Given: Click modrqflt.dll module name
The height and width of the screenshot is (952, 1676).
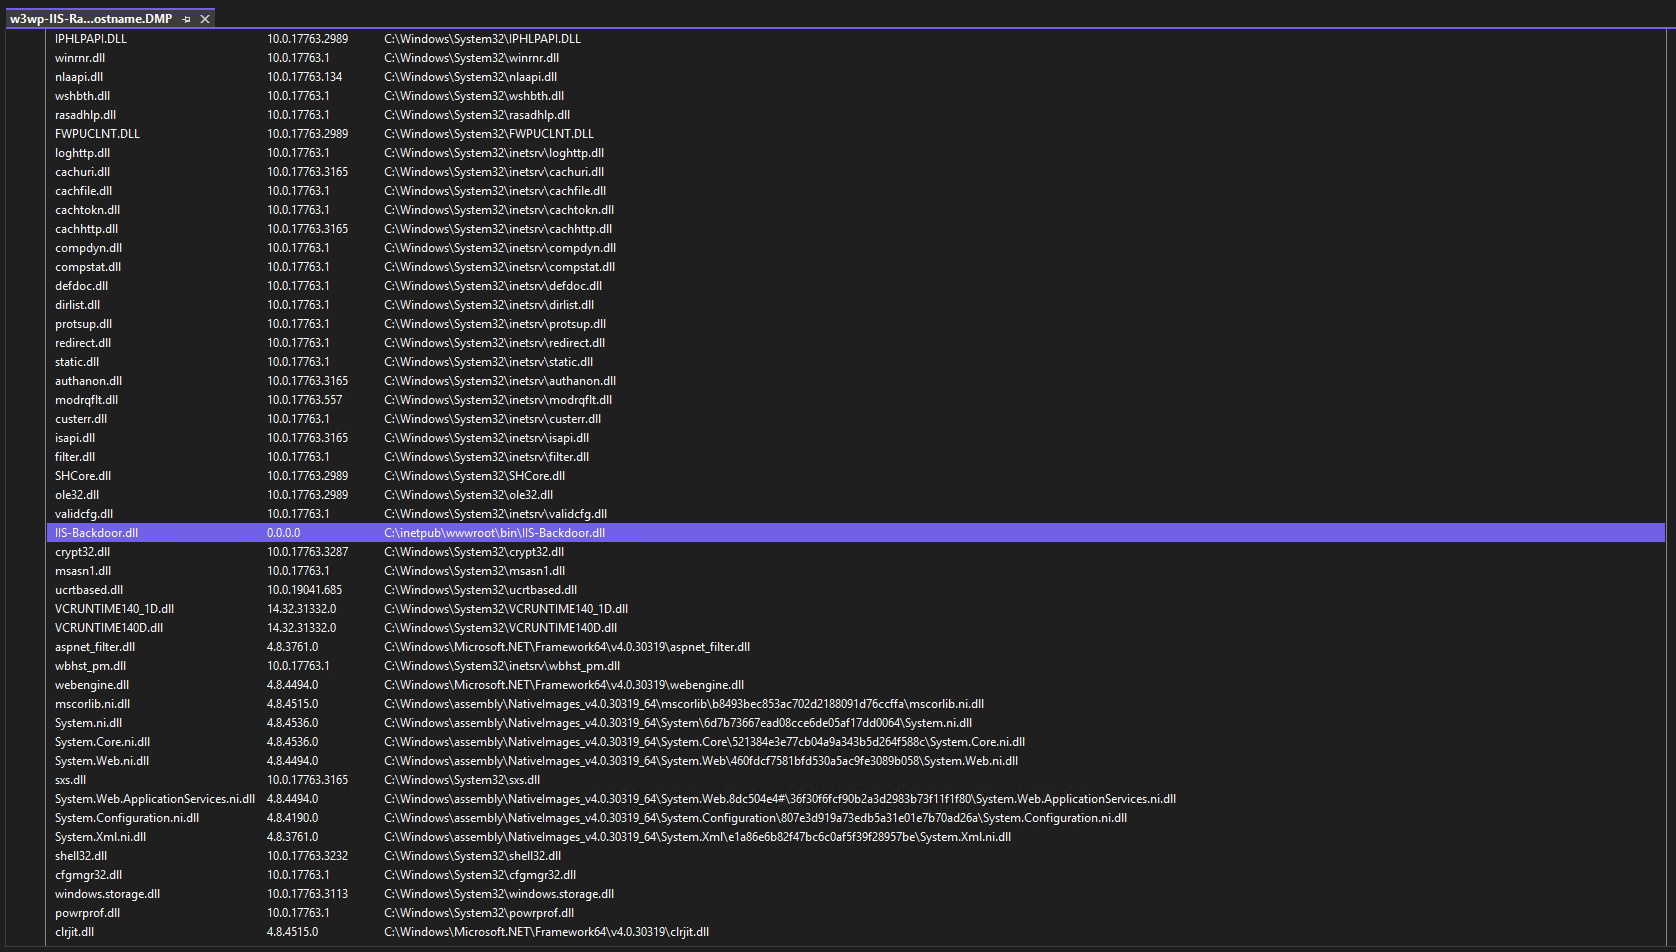Looking at the screenshot, I should point(86,400).
